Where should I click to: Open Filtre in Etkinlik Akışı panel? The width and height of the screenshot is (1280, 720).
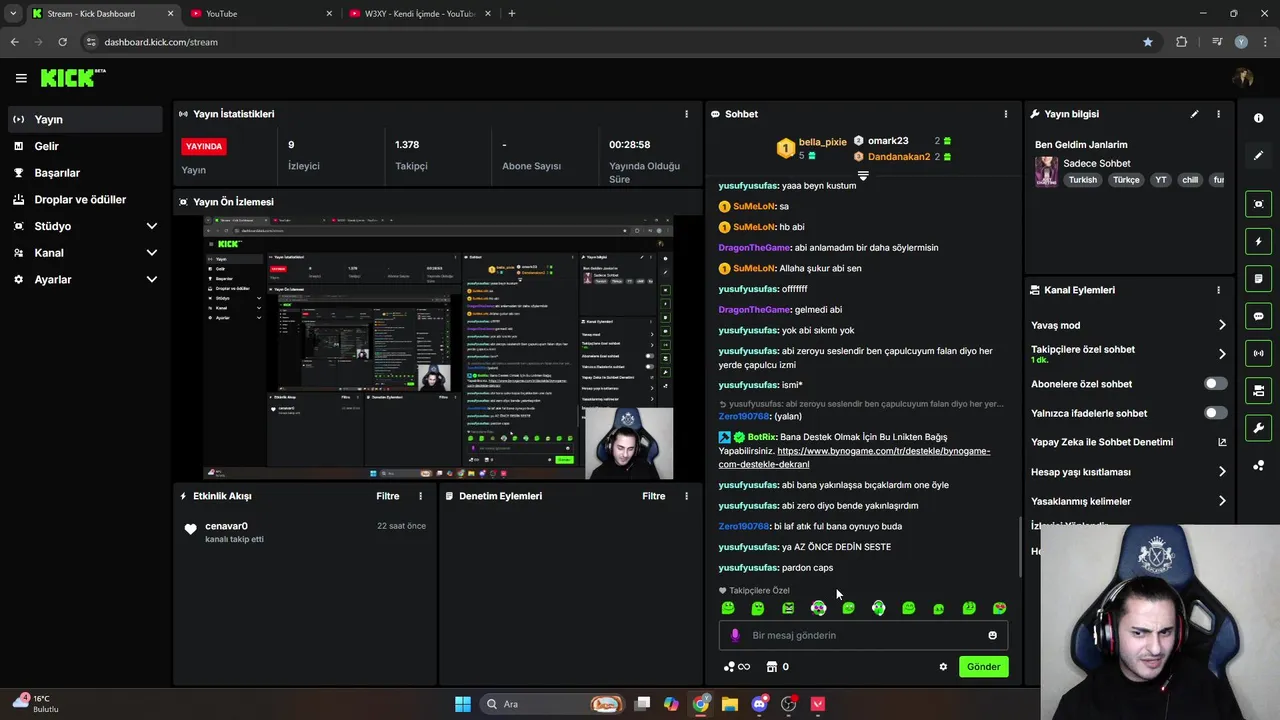coord(388,496)
